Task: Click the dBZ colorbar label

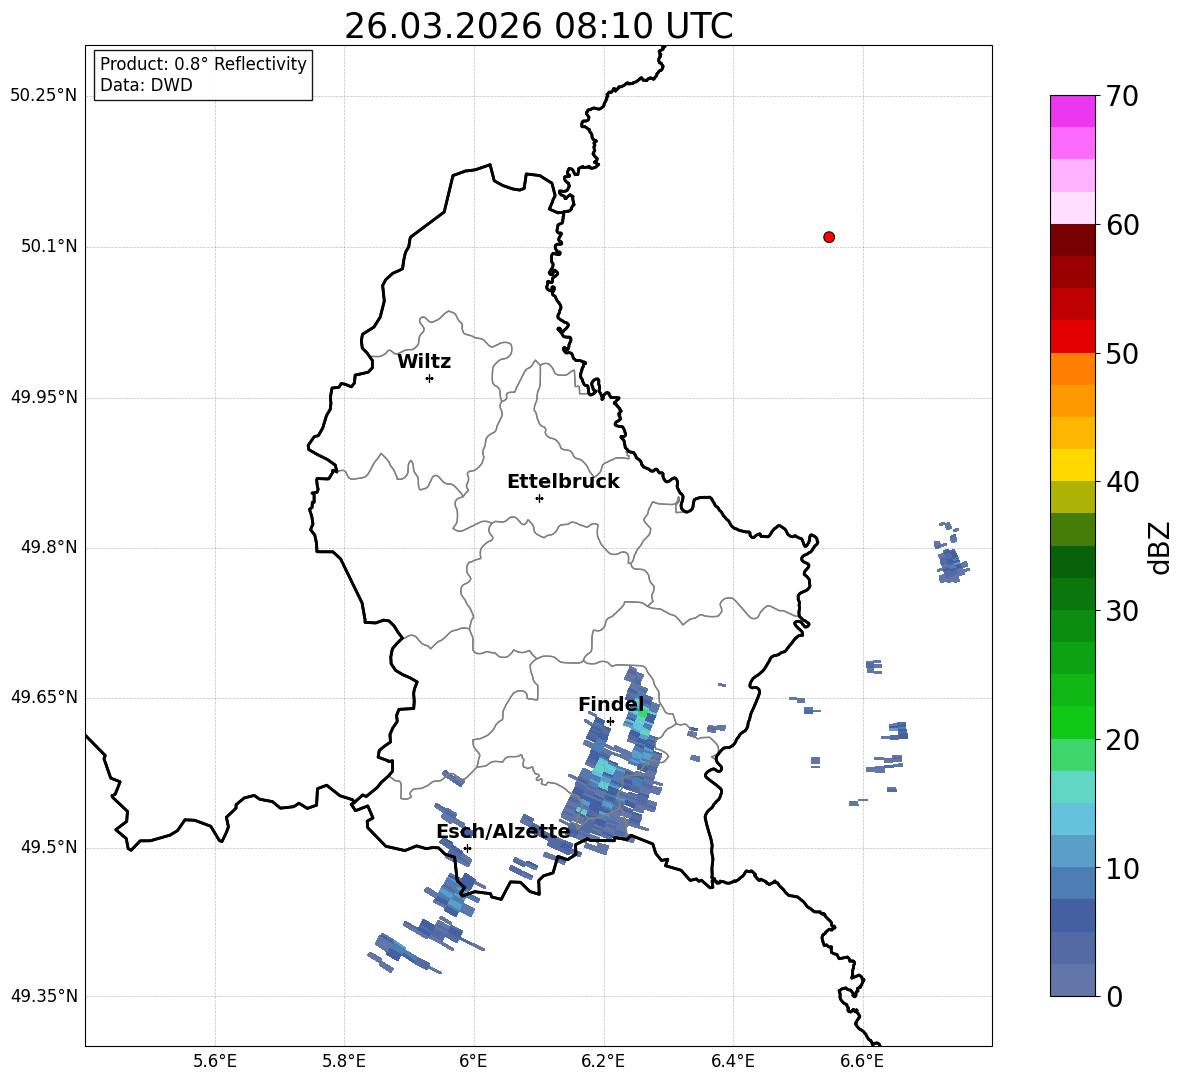Action: tap(1161, 547)
